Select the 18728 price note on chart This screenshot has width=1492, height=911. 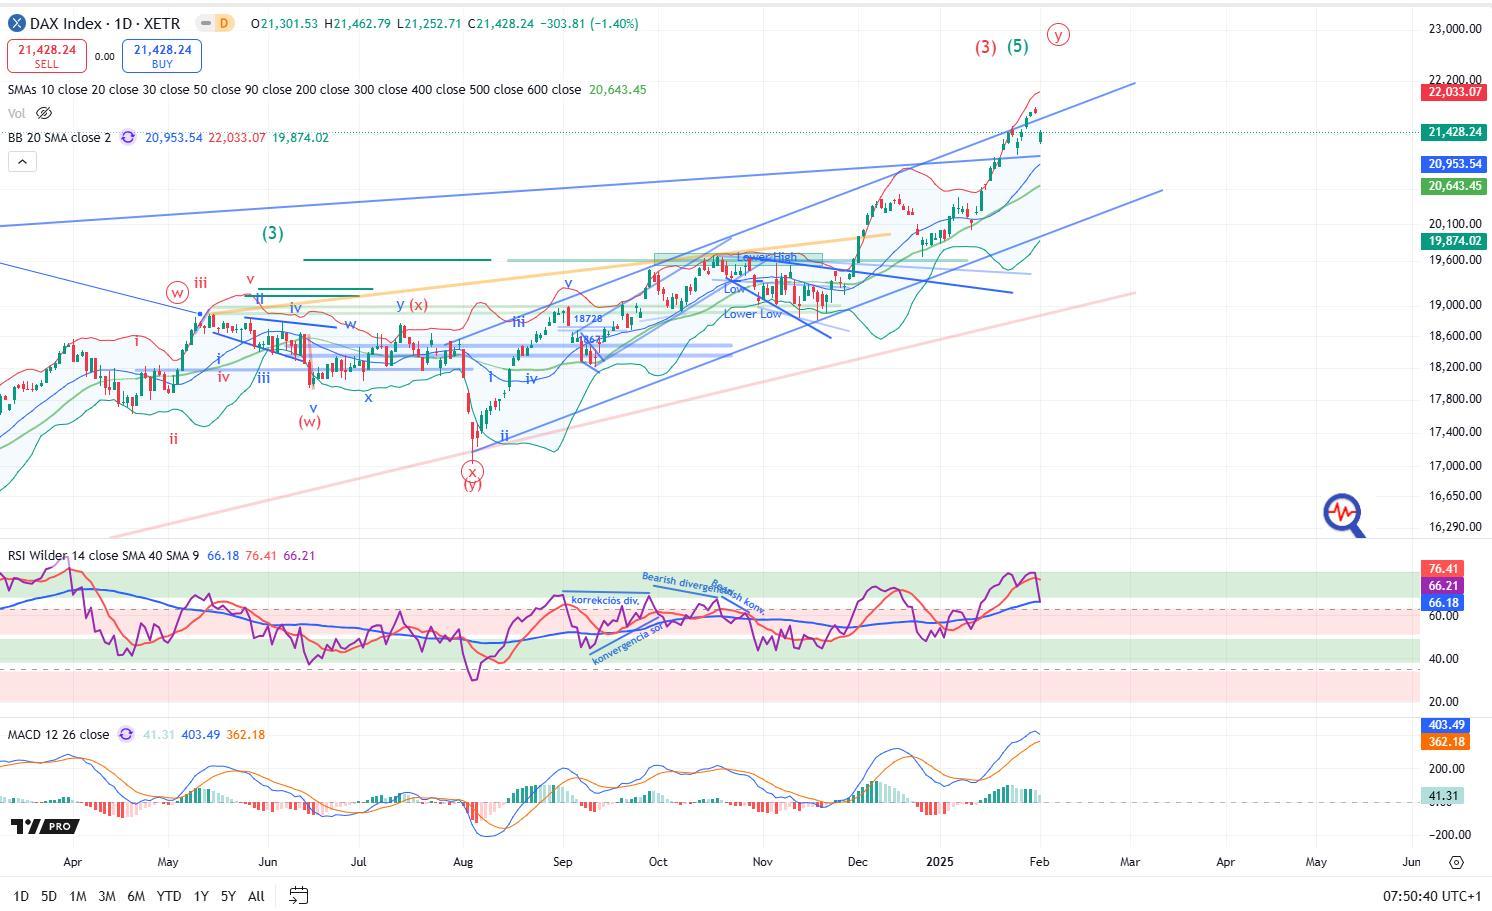click(x=588, y=319)
